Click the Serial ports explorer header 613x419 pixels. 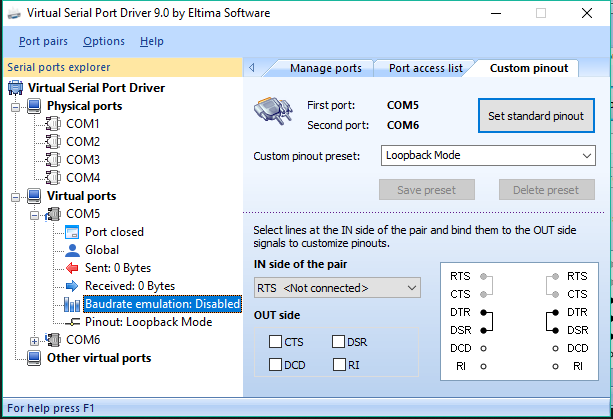(123, 67)
